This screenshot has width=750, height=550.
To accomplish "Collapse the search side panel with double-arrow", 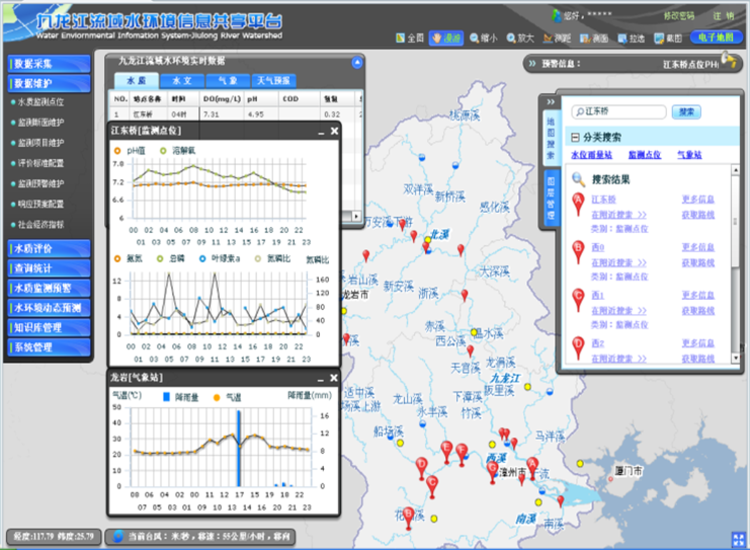I will [x=550, y=101].
